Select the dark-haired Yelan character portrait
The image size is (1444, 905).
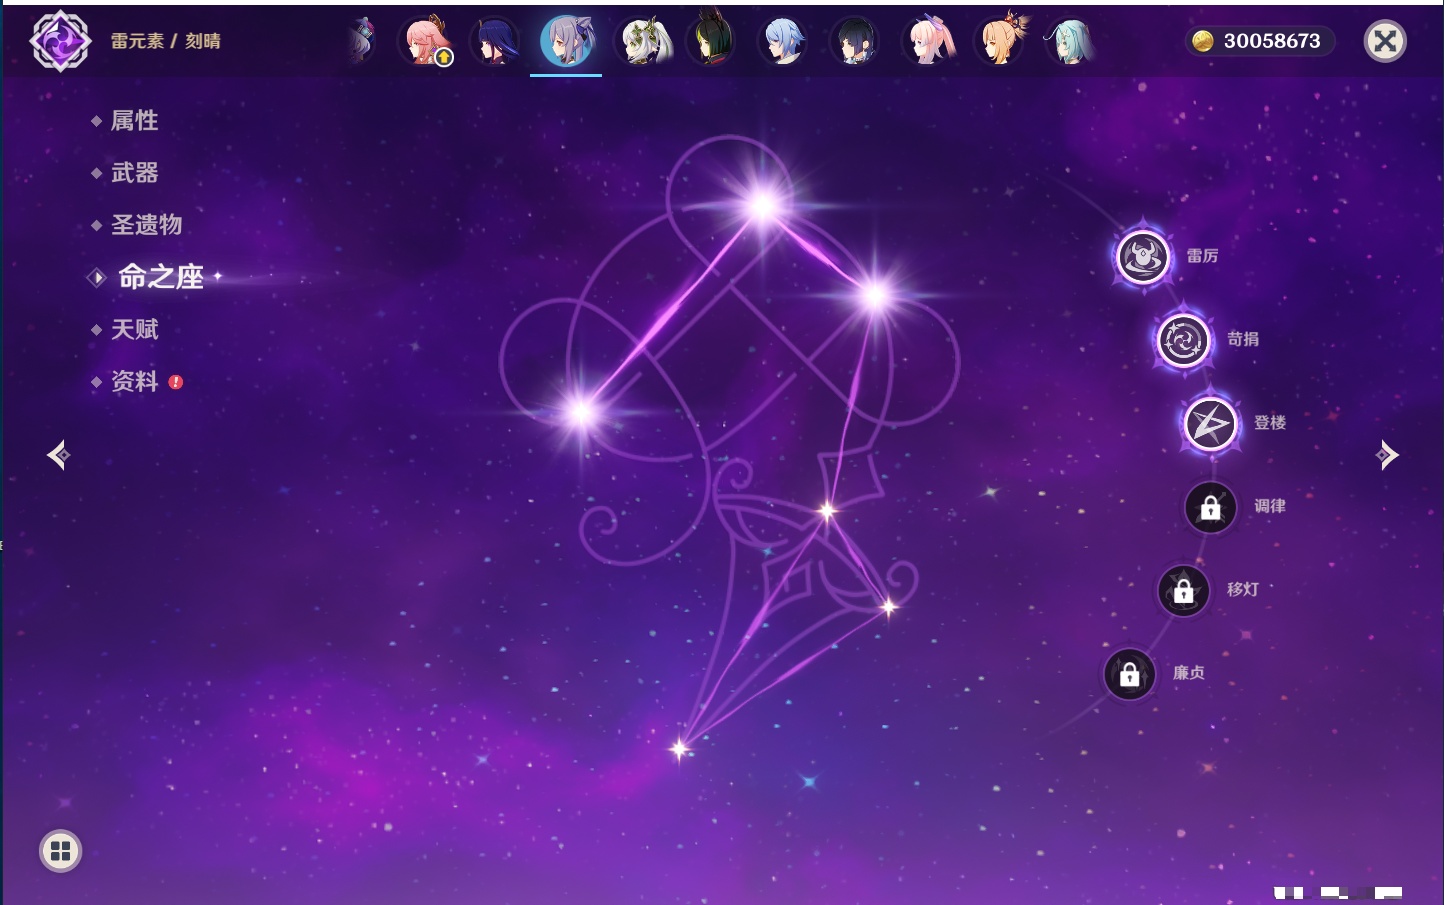[855, 41]
